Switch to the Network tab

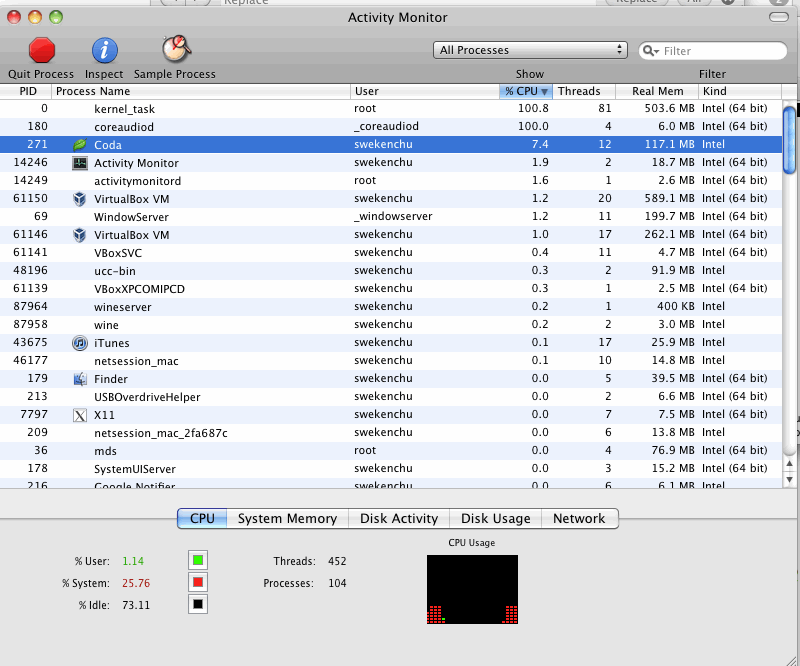[x=579, y=519]
